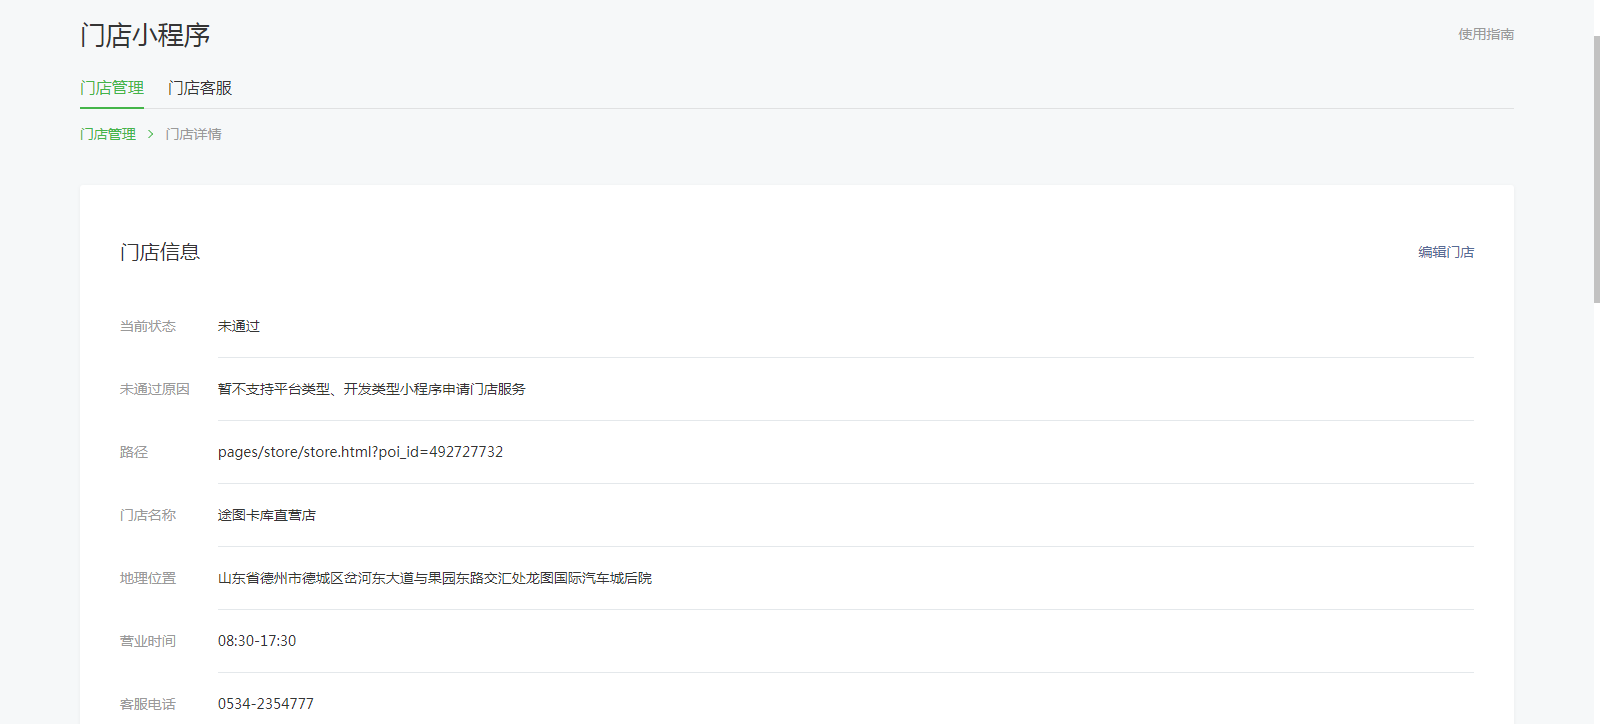Image resolution: width=1600 pixels, height=724 pixels.
Task: Click the 当前状态 label
Action: pos(148,326)
